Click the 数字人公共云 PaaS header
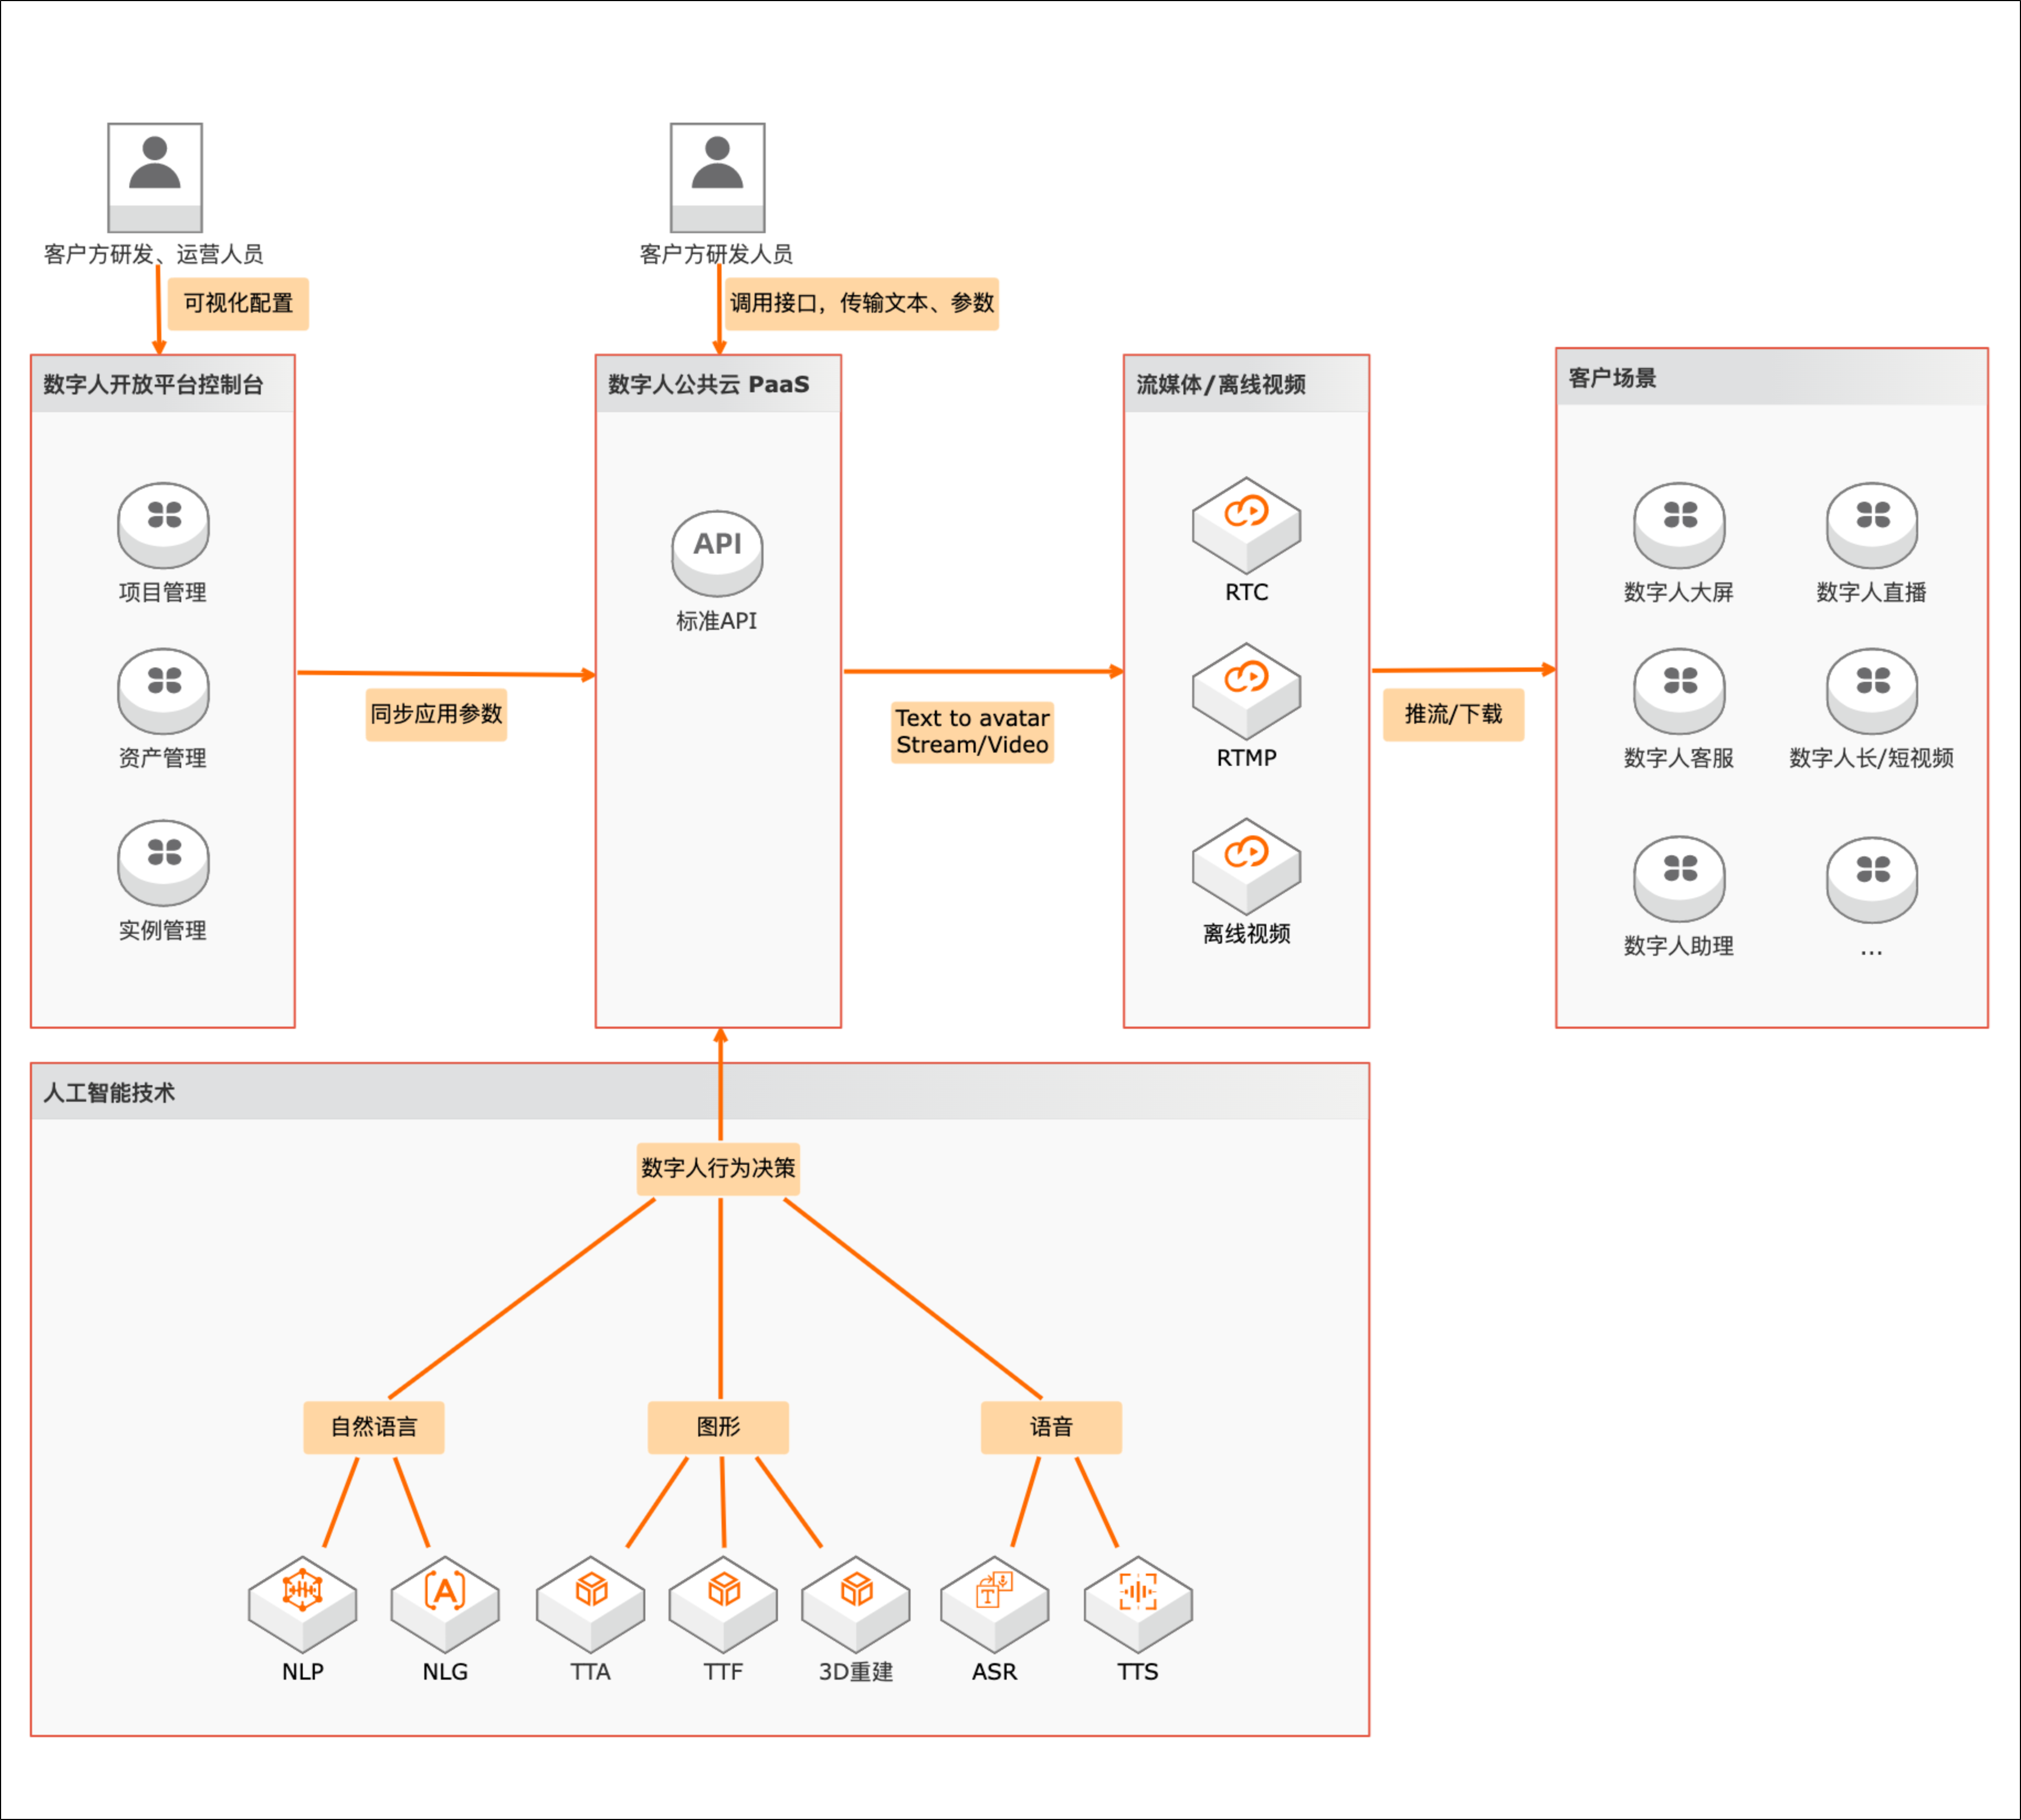This screenshot has width=2021, height=1820. click(718, 384)
